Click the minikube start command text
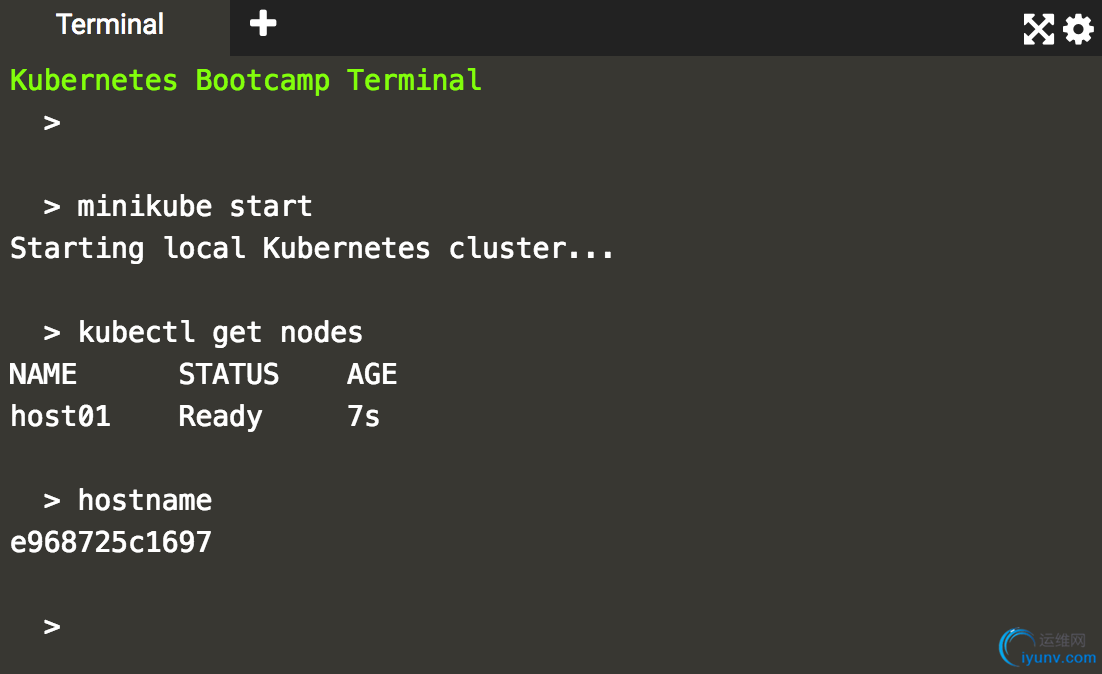Viewport: 1102px width, 674px height. click(195, 206)
